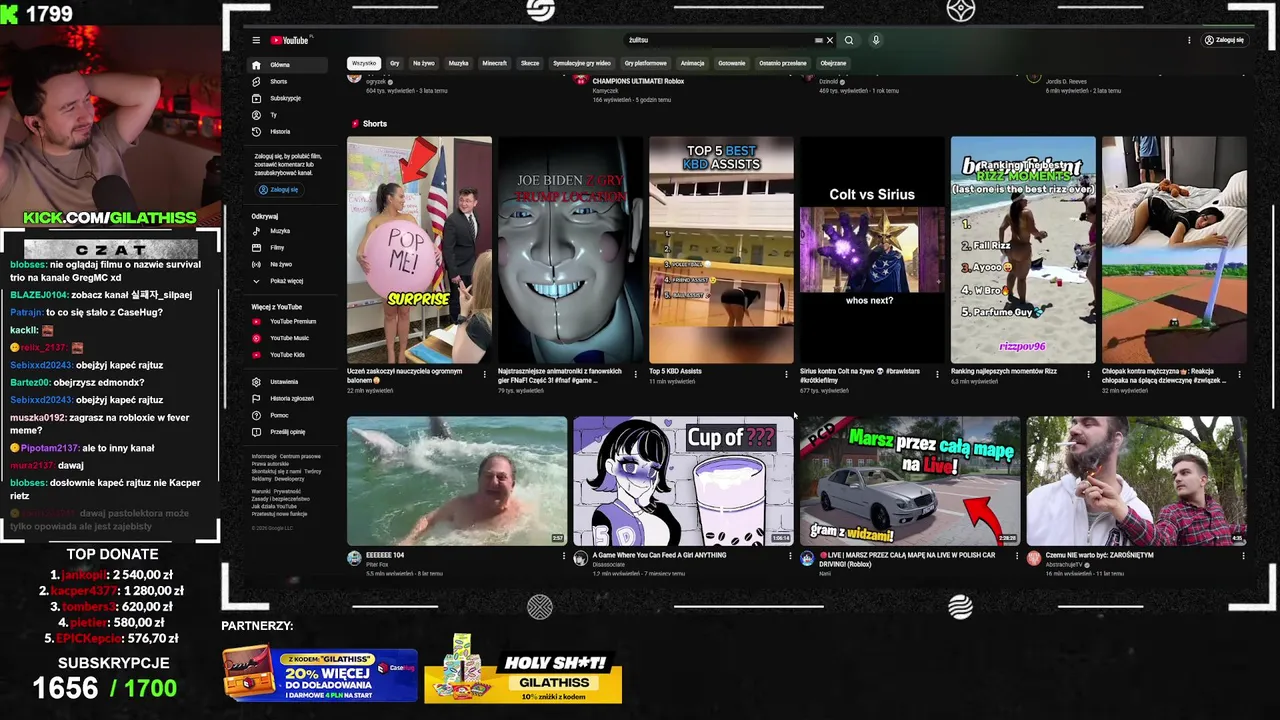The width and height of the screenshot is (1280, 720).
Task: Open the Jak działa YouTube footer link
Action: (x=274, y=507)
